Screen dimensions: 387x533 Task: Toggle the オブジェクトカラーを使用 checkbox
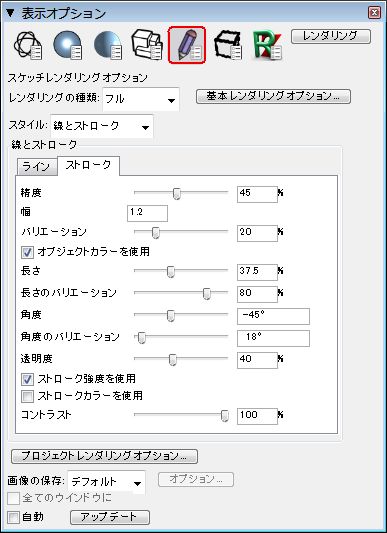tap(28, 252)
